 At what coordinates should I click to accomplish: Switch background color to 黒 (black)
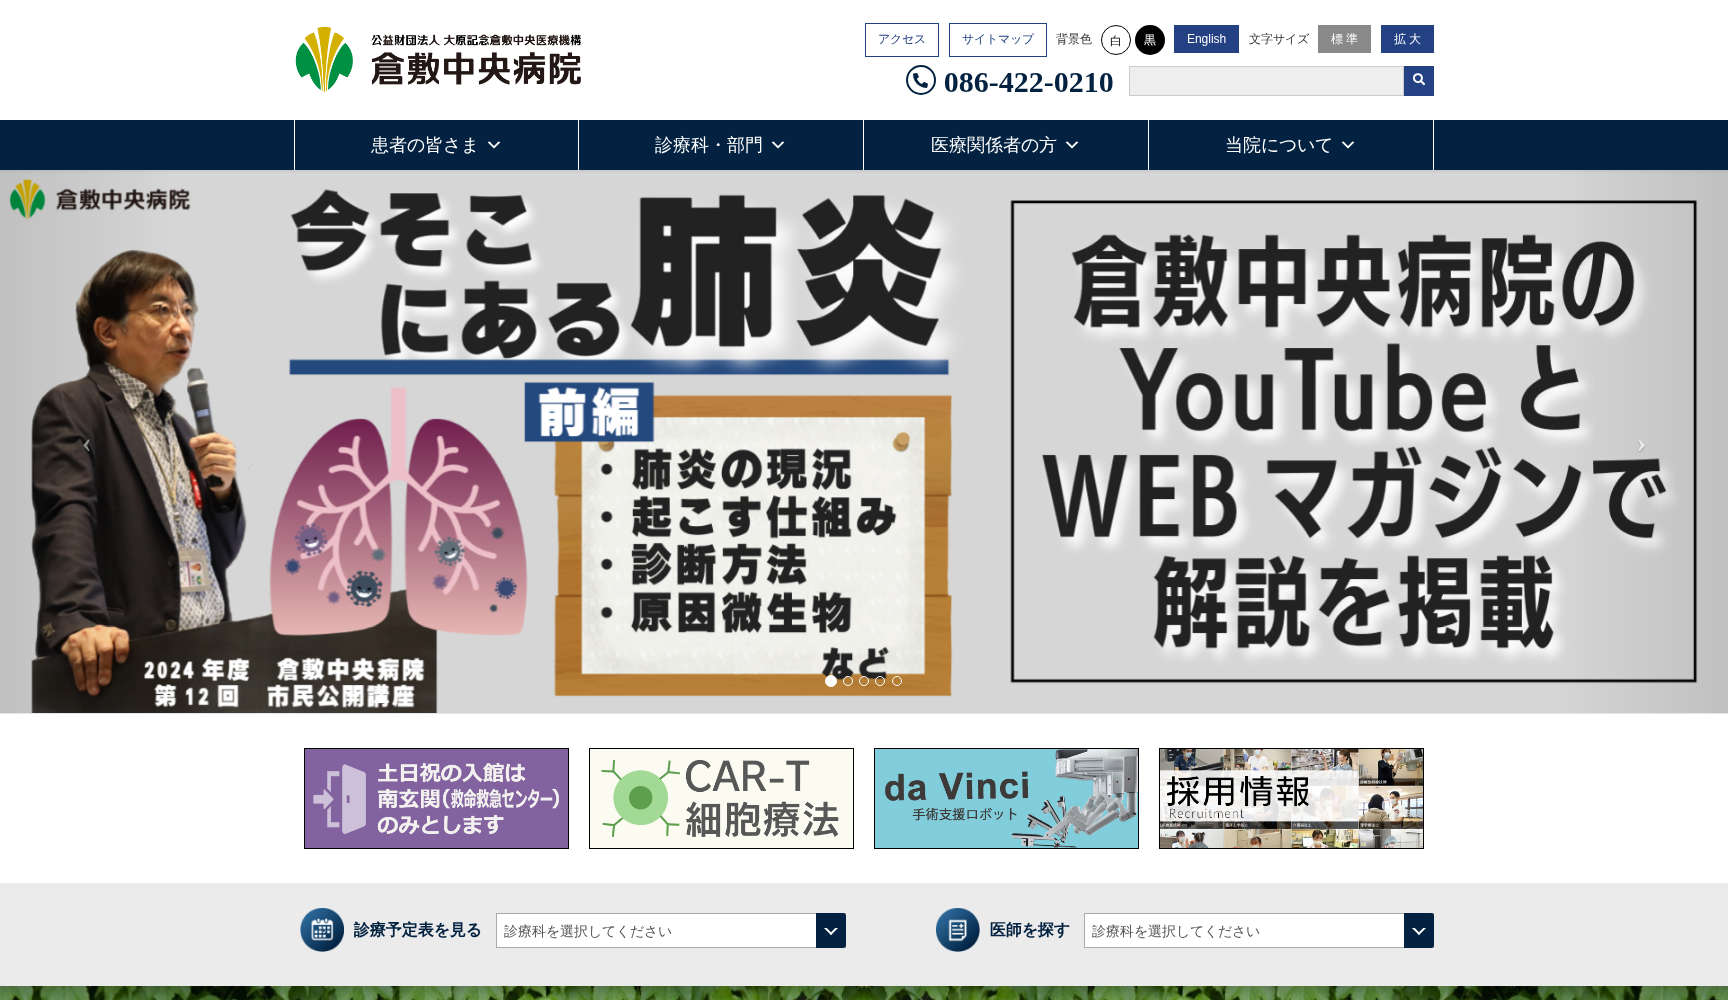point(1151,40)
